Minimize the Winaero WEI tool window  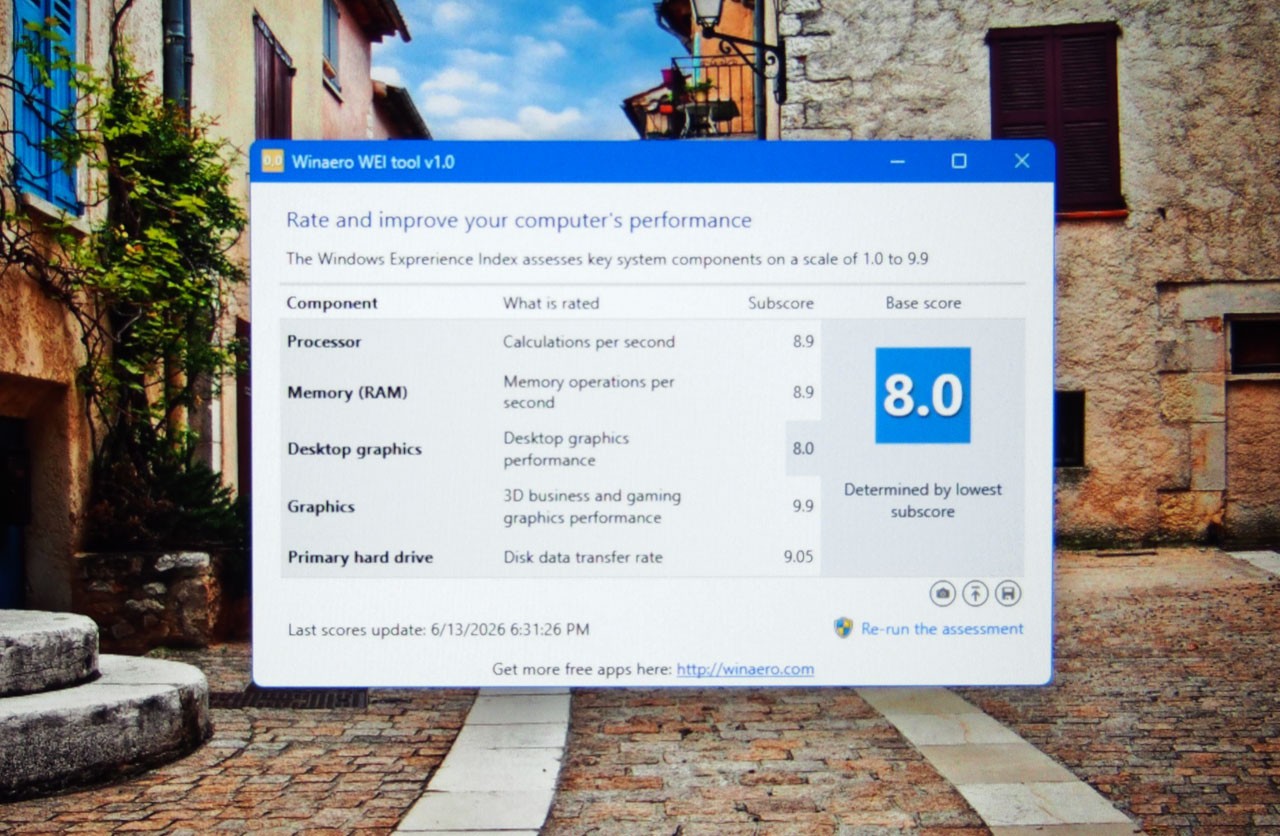(897, 161)
